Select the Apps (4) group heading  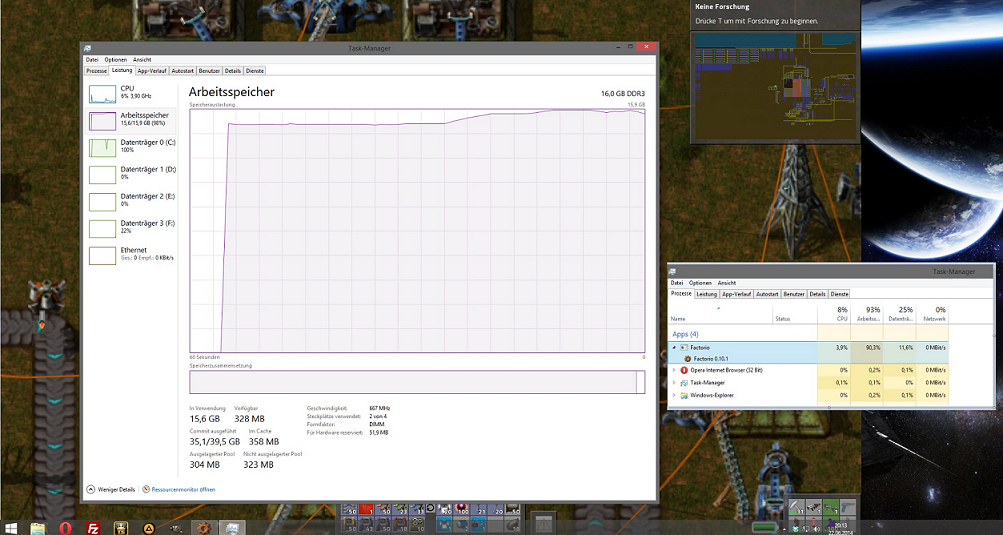685,334
